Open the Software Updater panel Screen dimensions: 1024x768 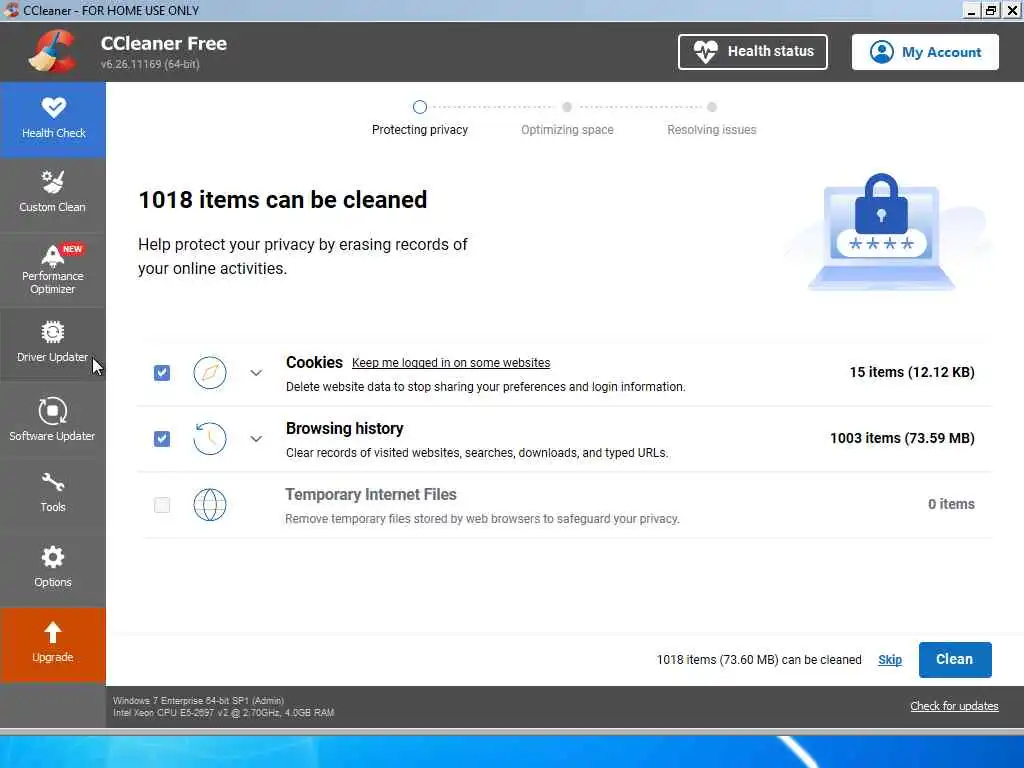point(53,419)
